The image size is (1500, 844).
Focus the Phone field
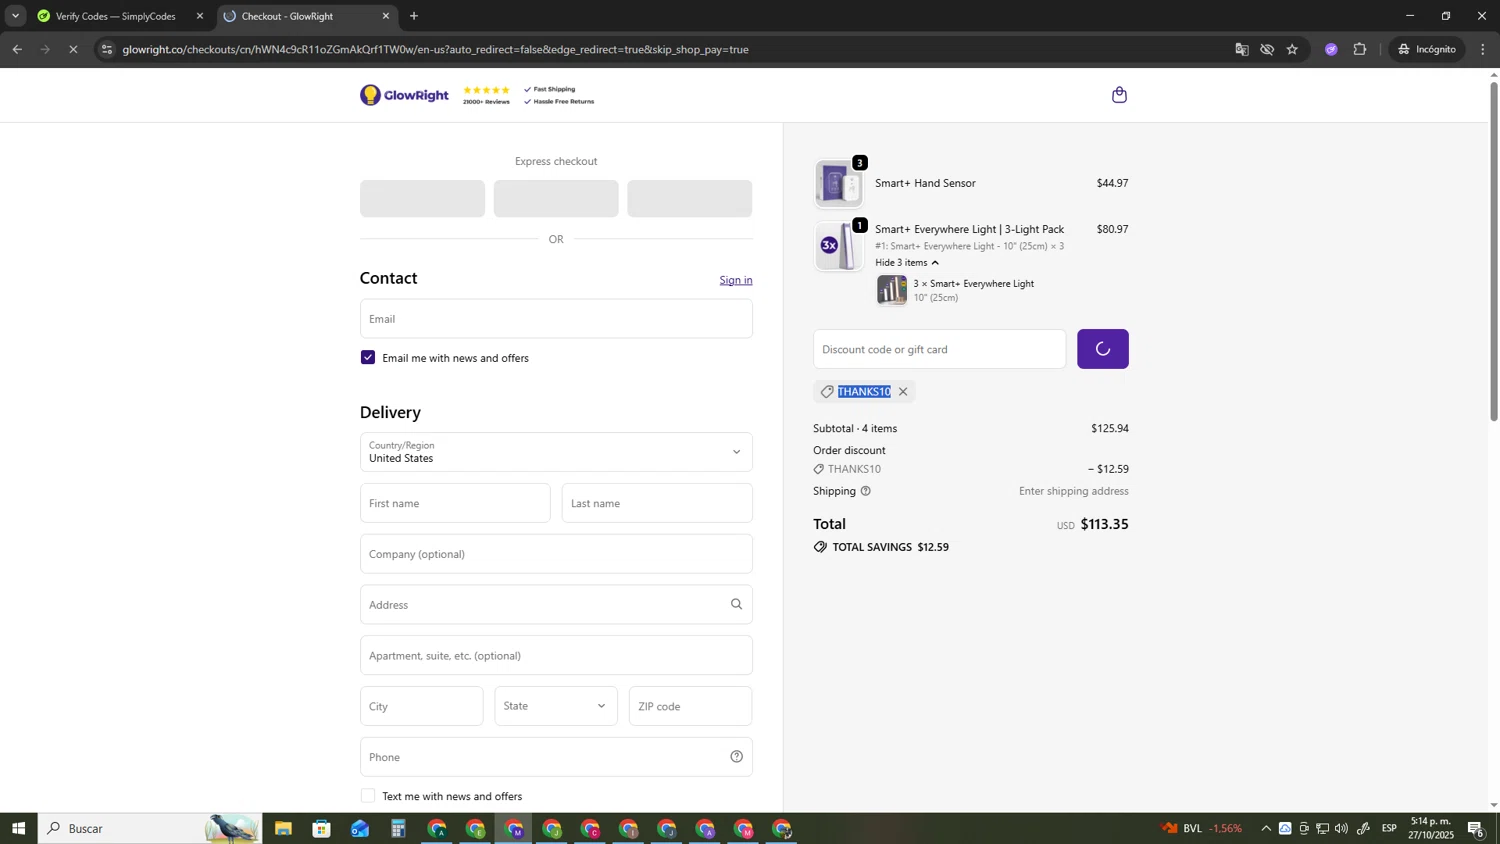(x=556, y=757)
